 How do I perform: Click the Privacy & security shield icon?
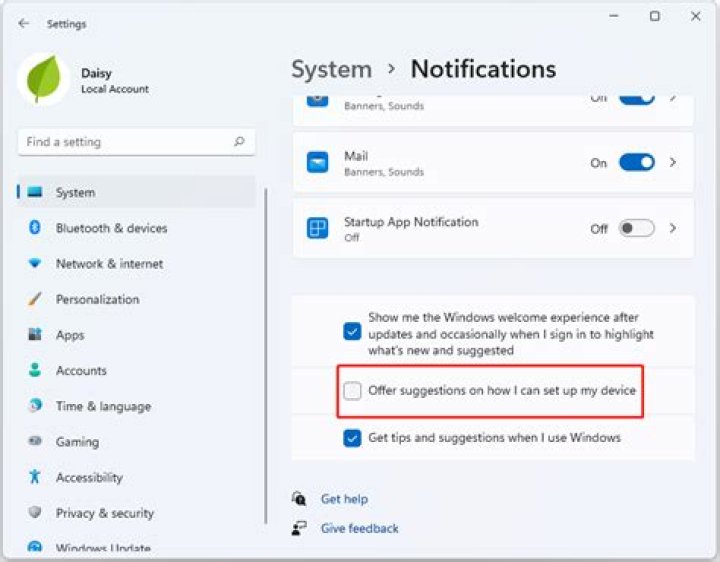click(x=35, y=513)
